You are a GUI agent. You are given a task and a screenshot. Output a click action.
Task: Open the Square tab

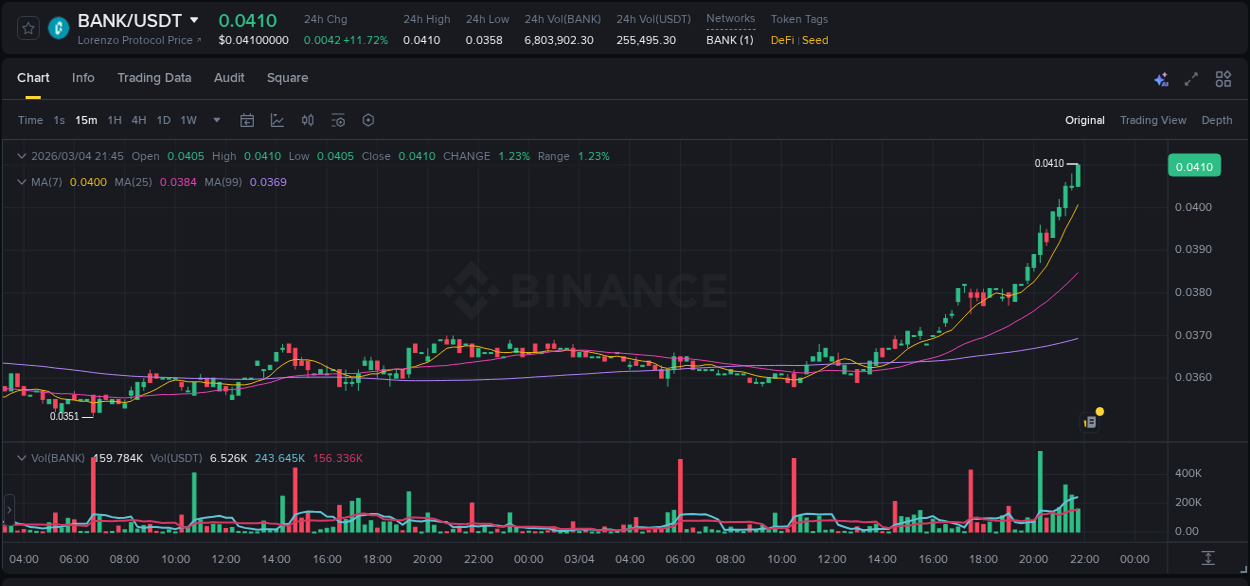(x=287, y=78)
